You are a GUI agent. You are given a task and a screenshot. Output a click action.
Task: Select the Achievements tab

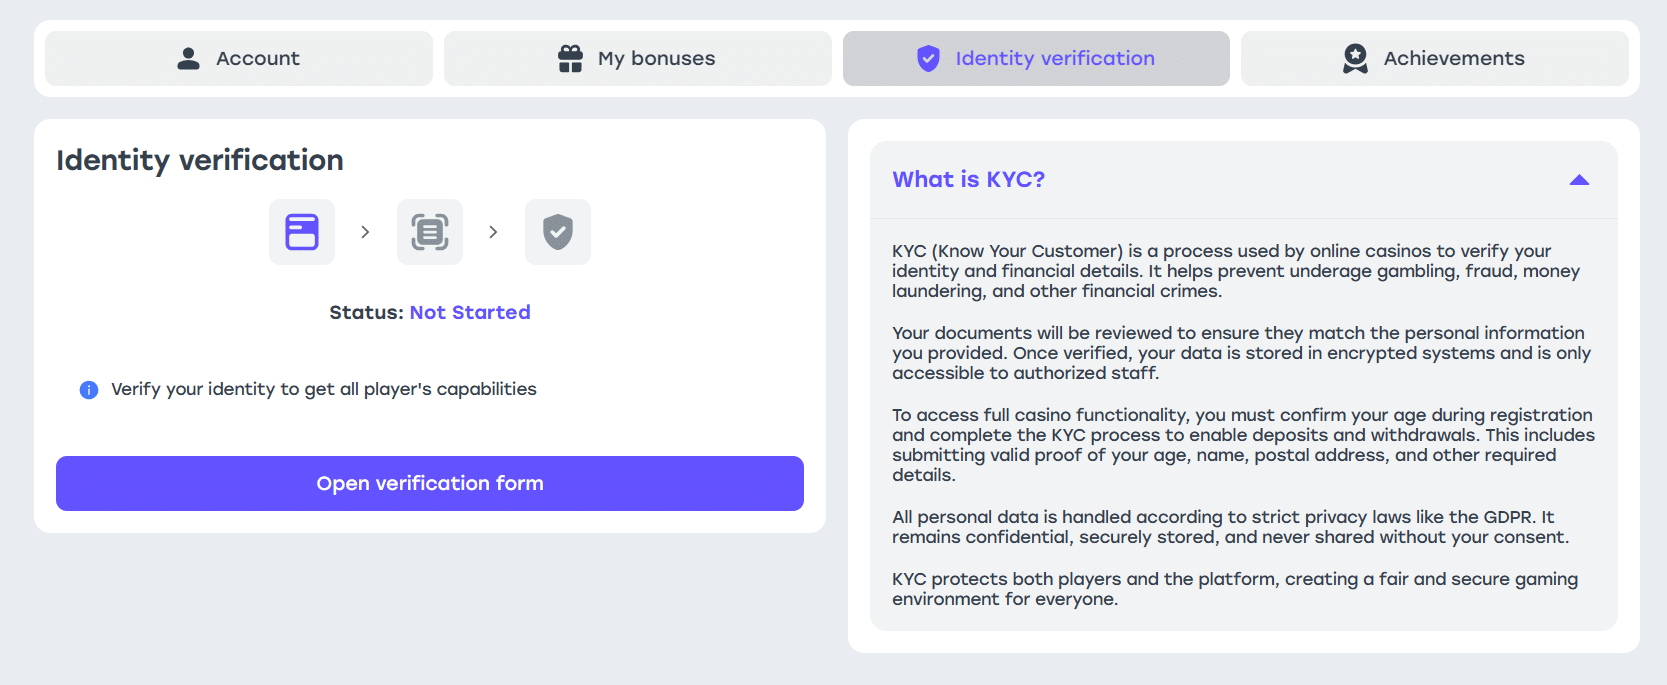(x=1434, y=58)
